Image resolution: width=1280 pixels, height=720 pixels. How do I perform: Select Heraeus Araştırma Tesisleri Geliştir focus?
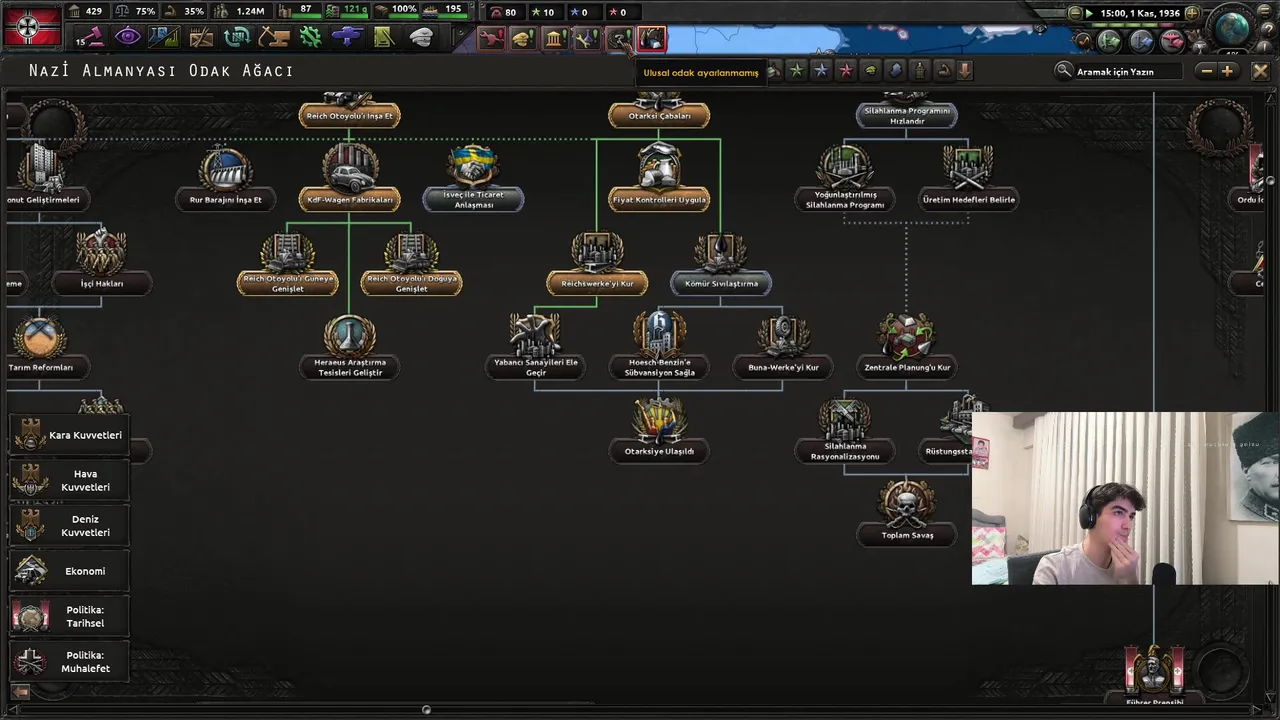[x=349, y=347]
